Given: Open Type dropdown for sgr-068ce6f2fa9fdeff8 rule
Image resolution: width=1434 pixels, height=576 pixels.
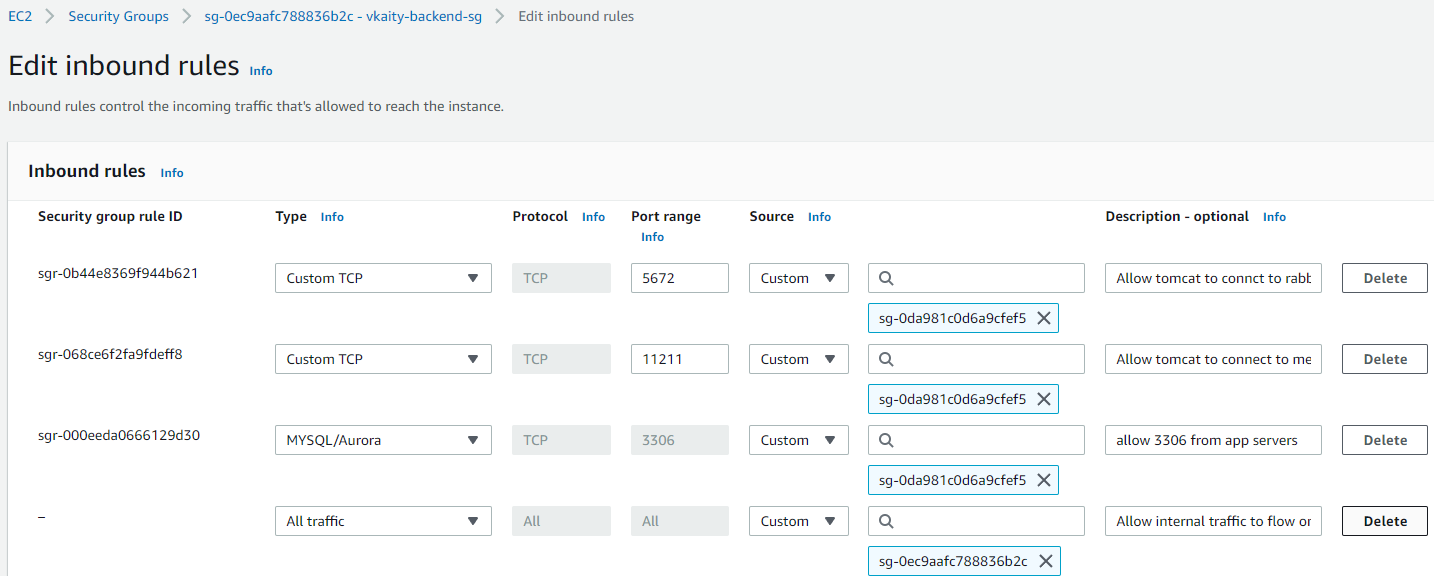Looking at the screenshot, I should point(383,359).
